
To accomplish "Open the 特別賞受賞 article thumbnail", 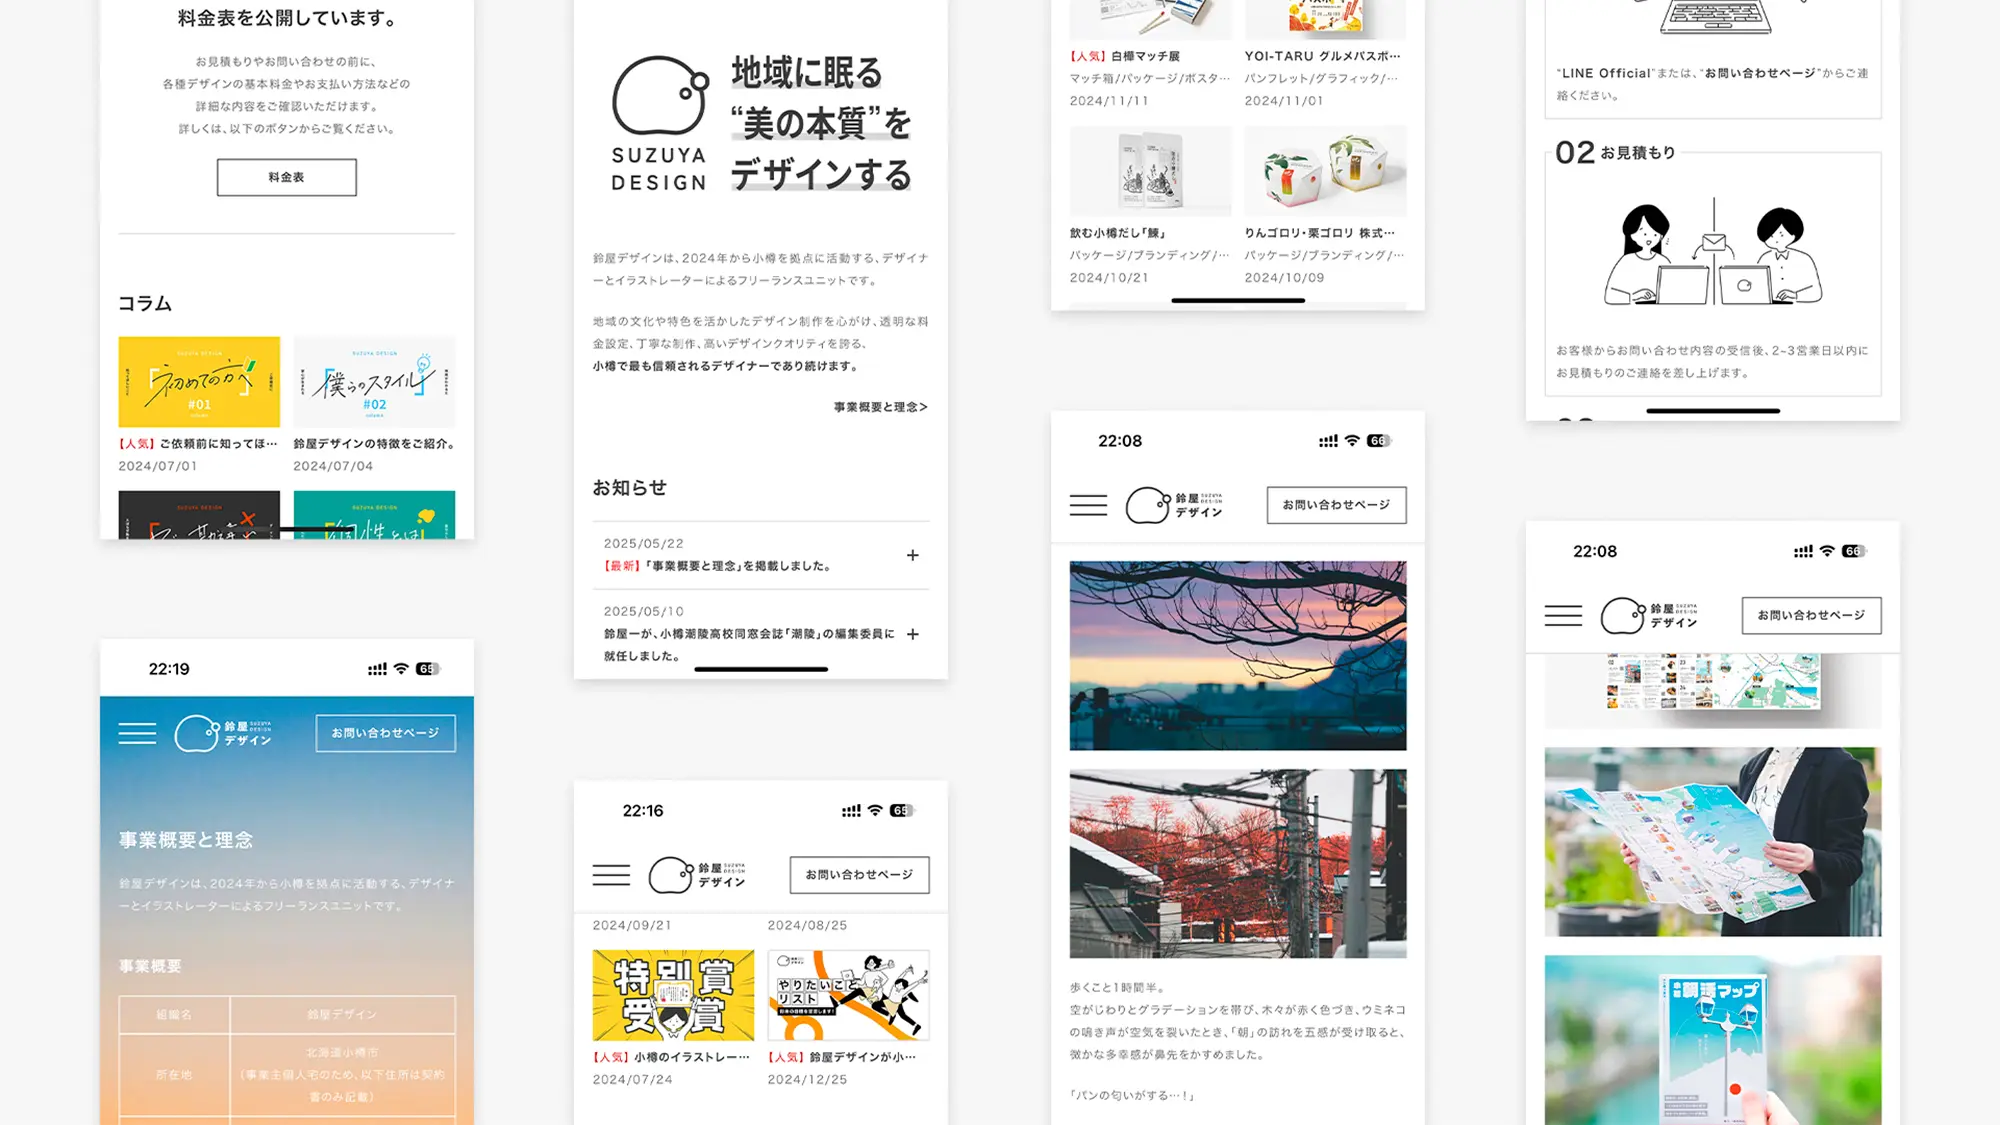I will 672,993.
